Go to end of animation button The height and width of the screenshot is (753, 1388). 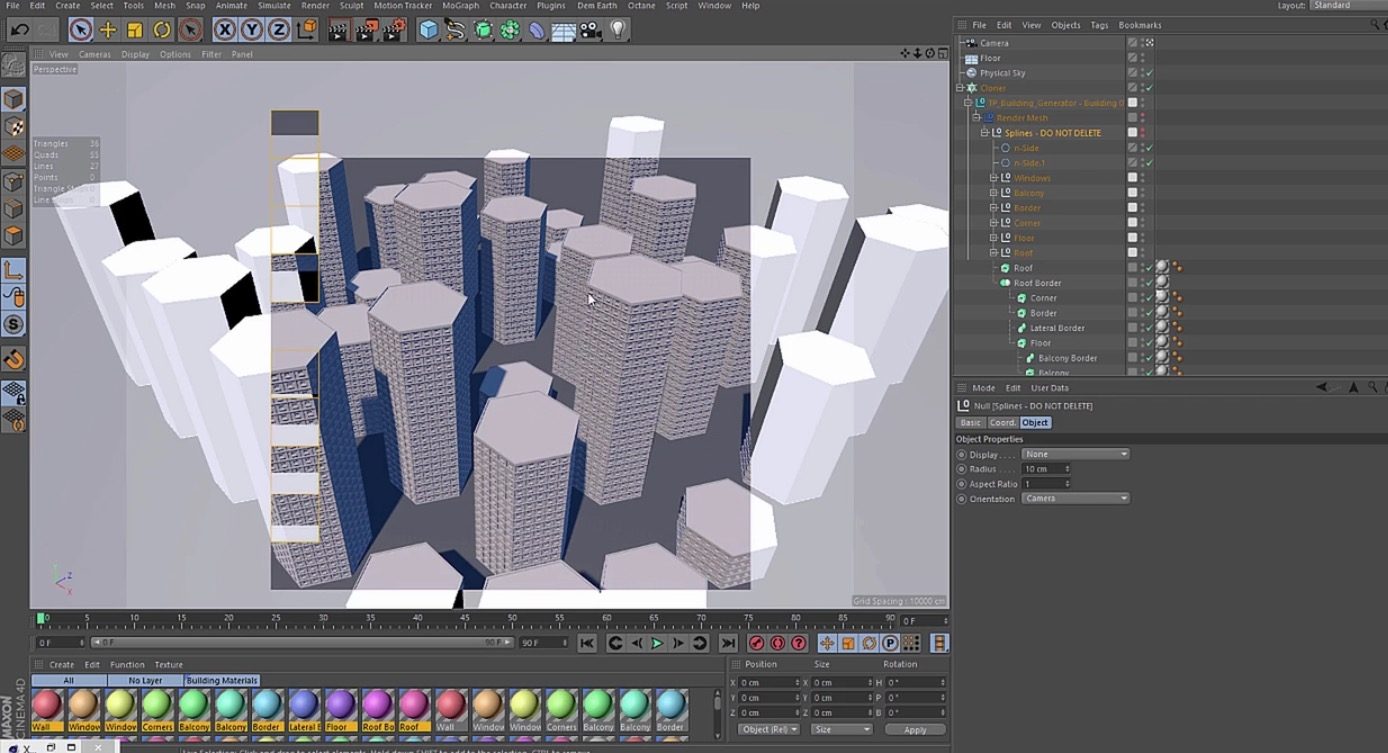click(728, 643)
